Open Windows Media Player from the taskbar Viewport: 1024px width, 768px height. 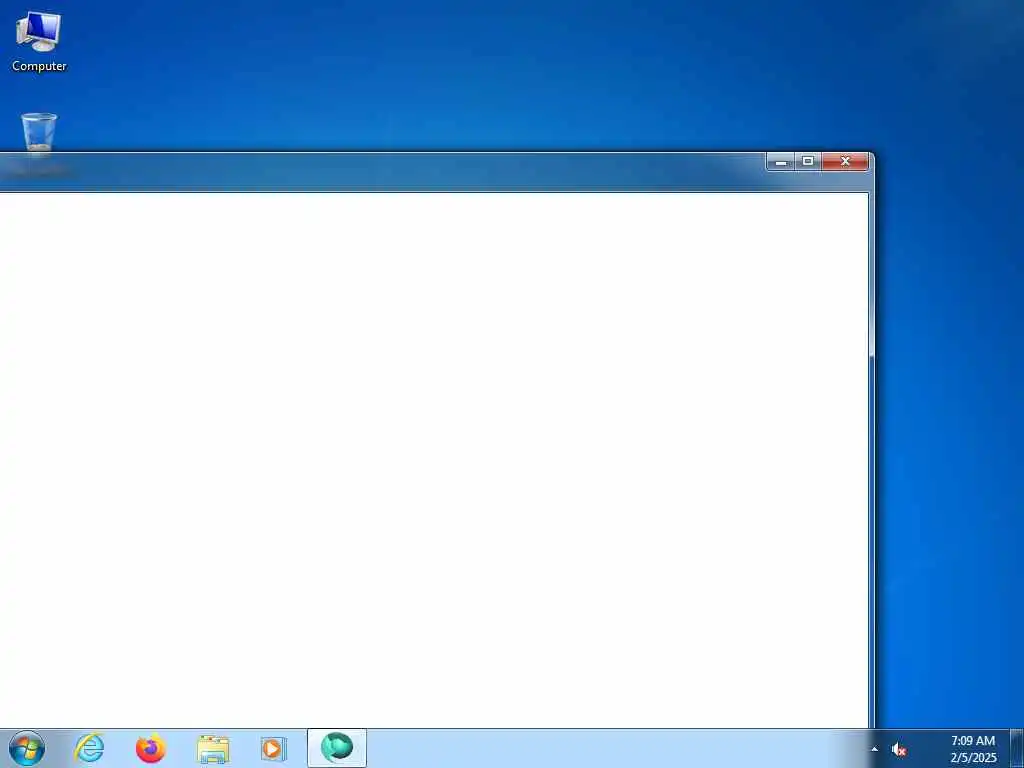(273, 748)
